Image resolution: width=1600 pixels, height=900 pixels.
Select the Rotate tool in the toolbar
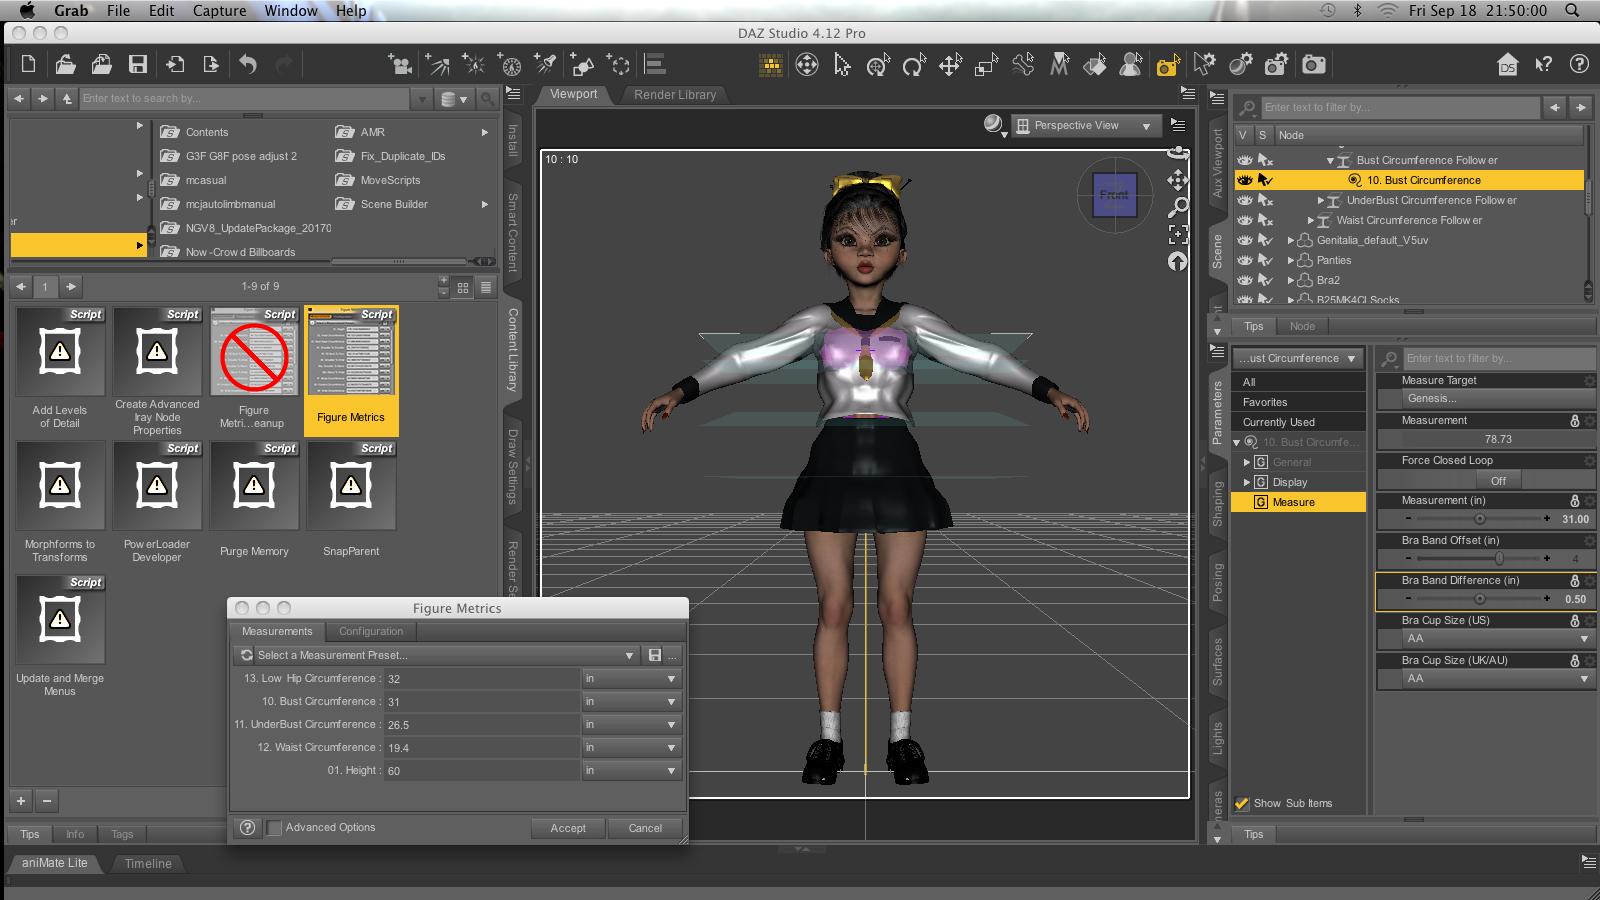913,66
